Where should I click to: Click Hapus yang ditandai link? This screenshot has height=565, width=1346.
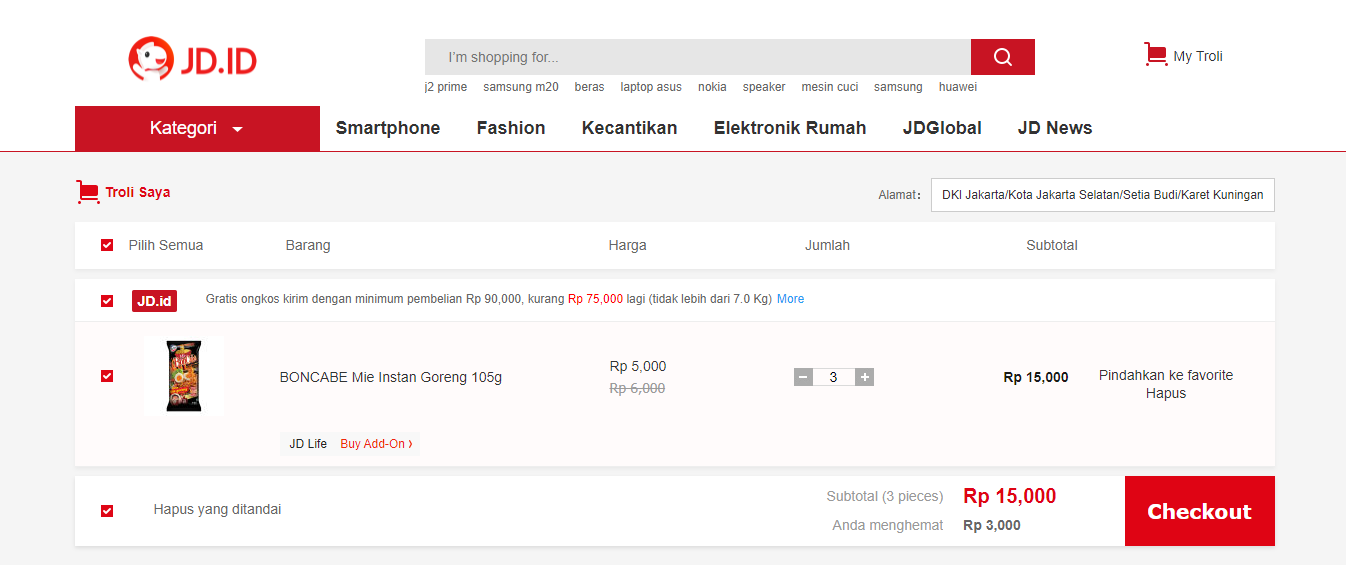tap(217, 509)
